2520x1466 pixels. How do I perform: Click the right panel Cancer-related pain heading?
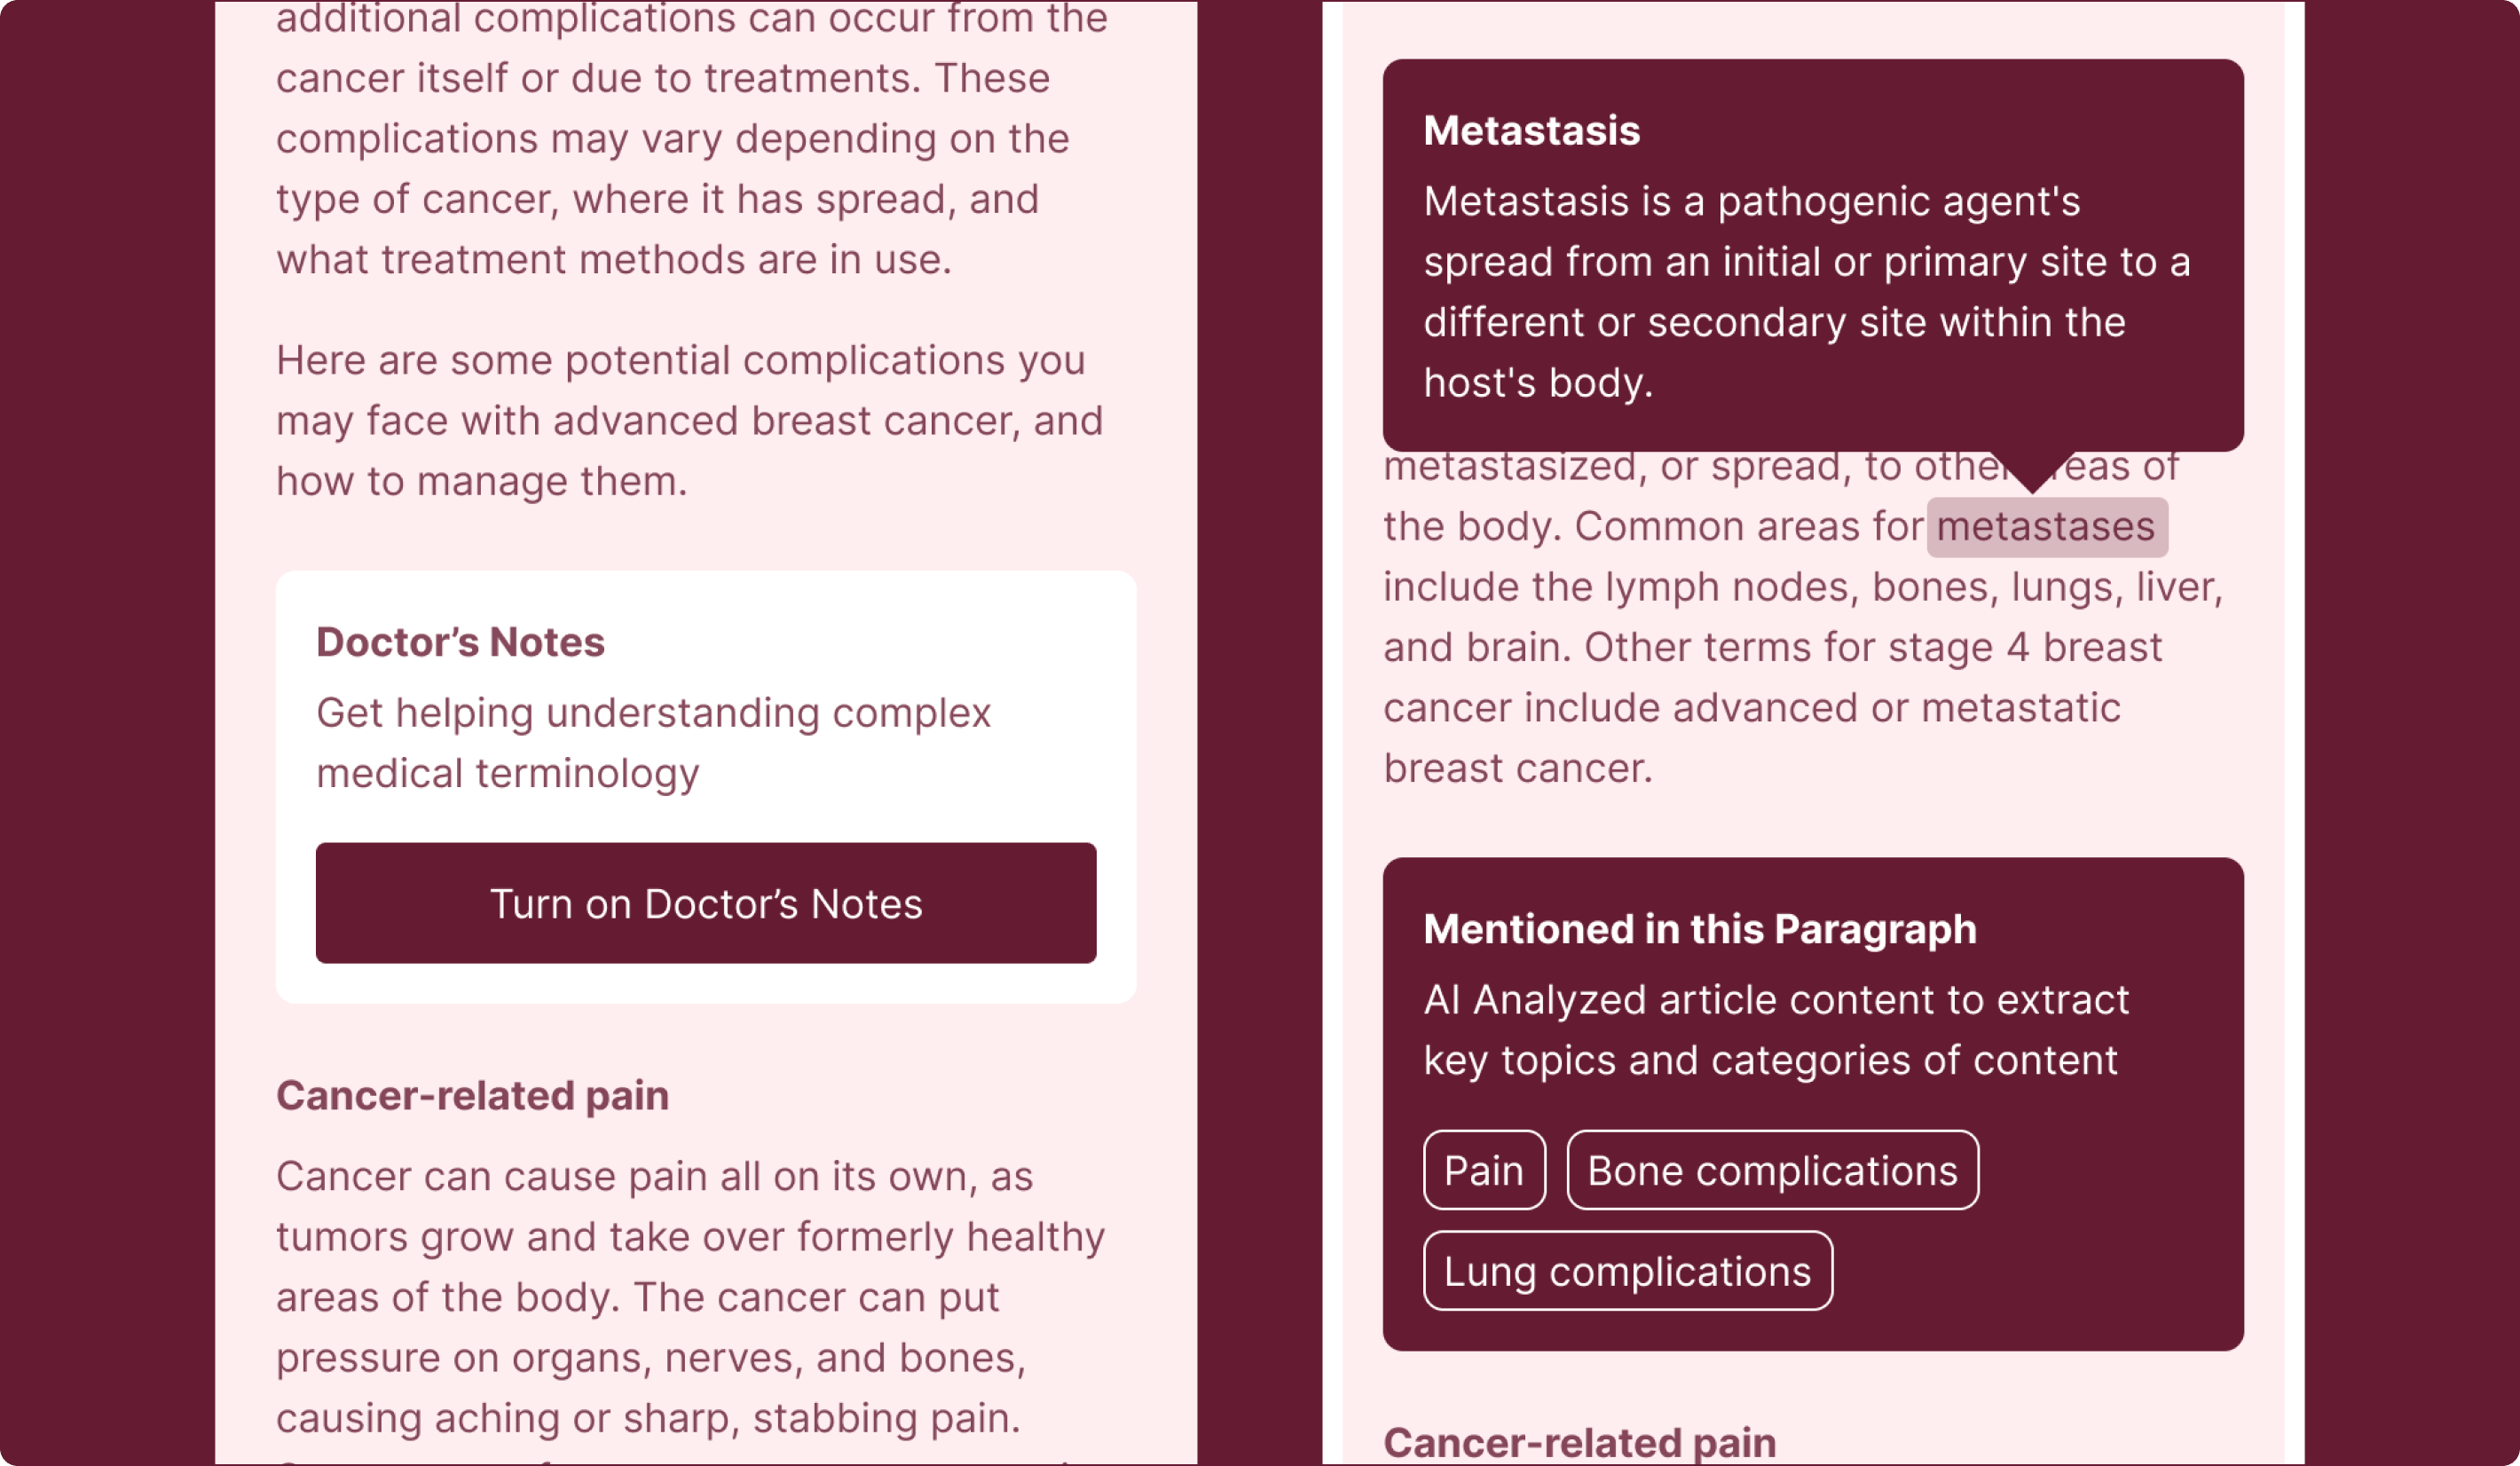coord(1579,1441)
